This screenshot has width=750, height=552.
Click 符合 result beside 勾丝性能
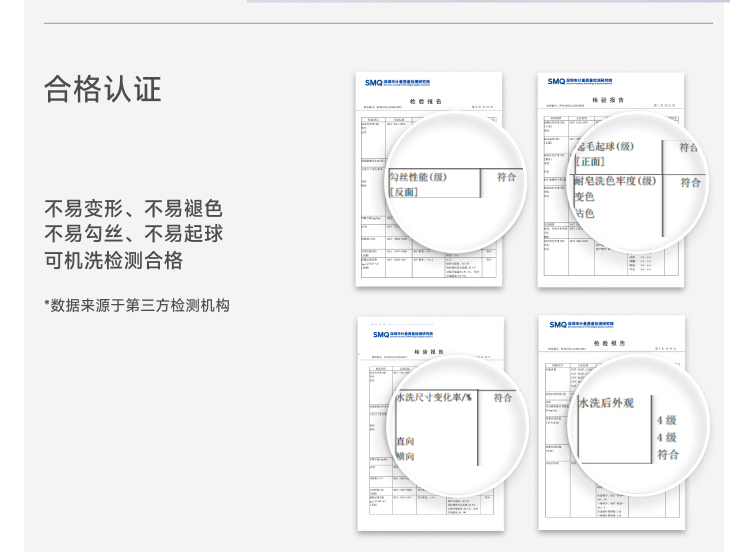[506, 177]
